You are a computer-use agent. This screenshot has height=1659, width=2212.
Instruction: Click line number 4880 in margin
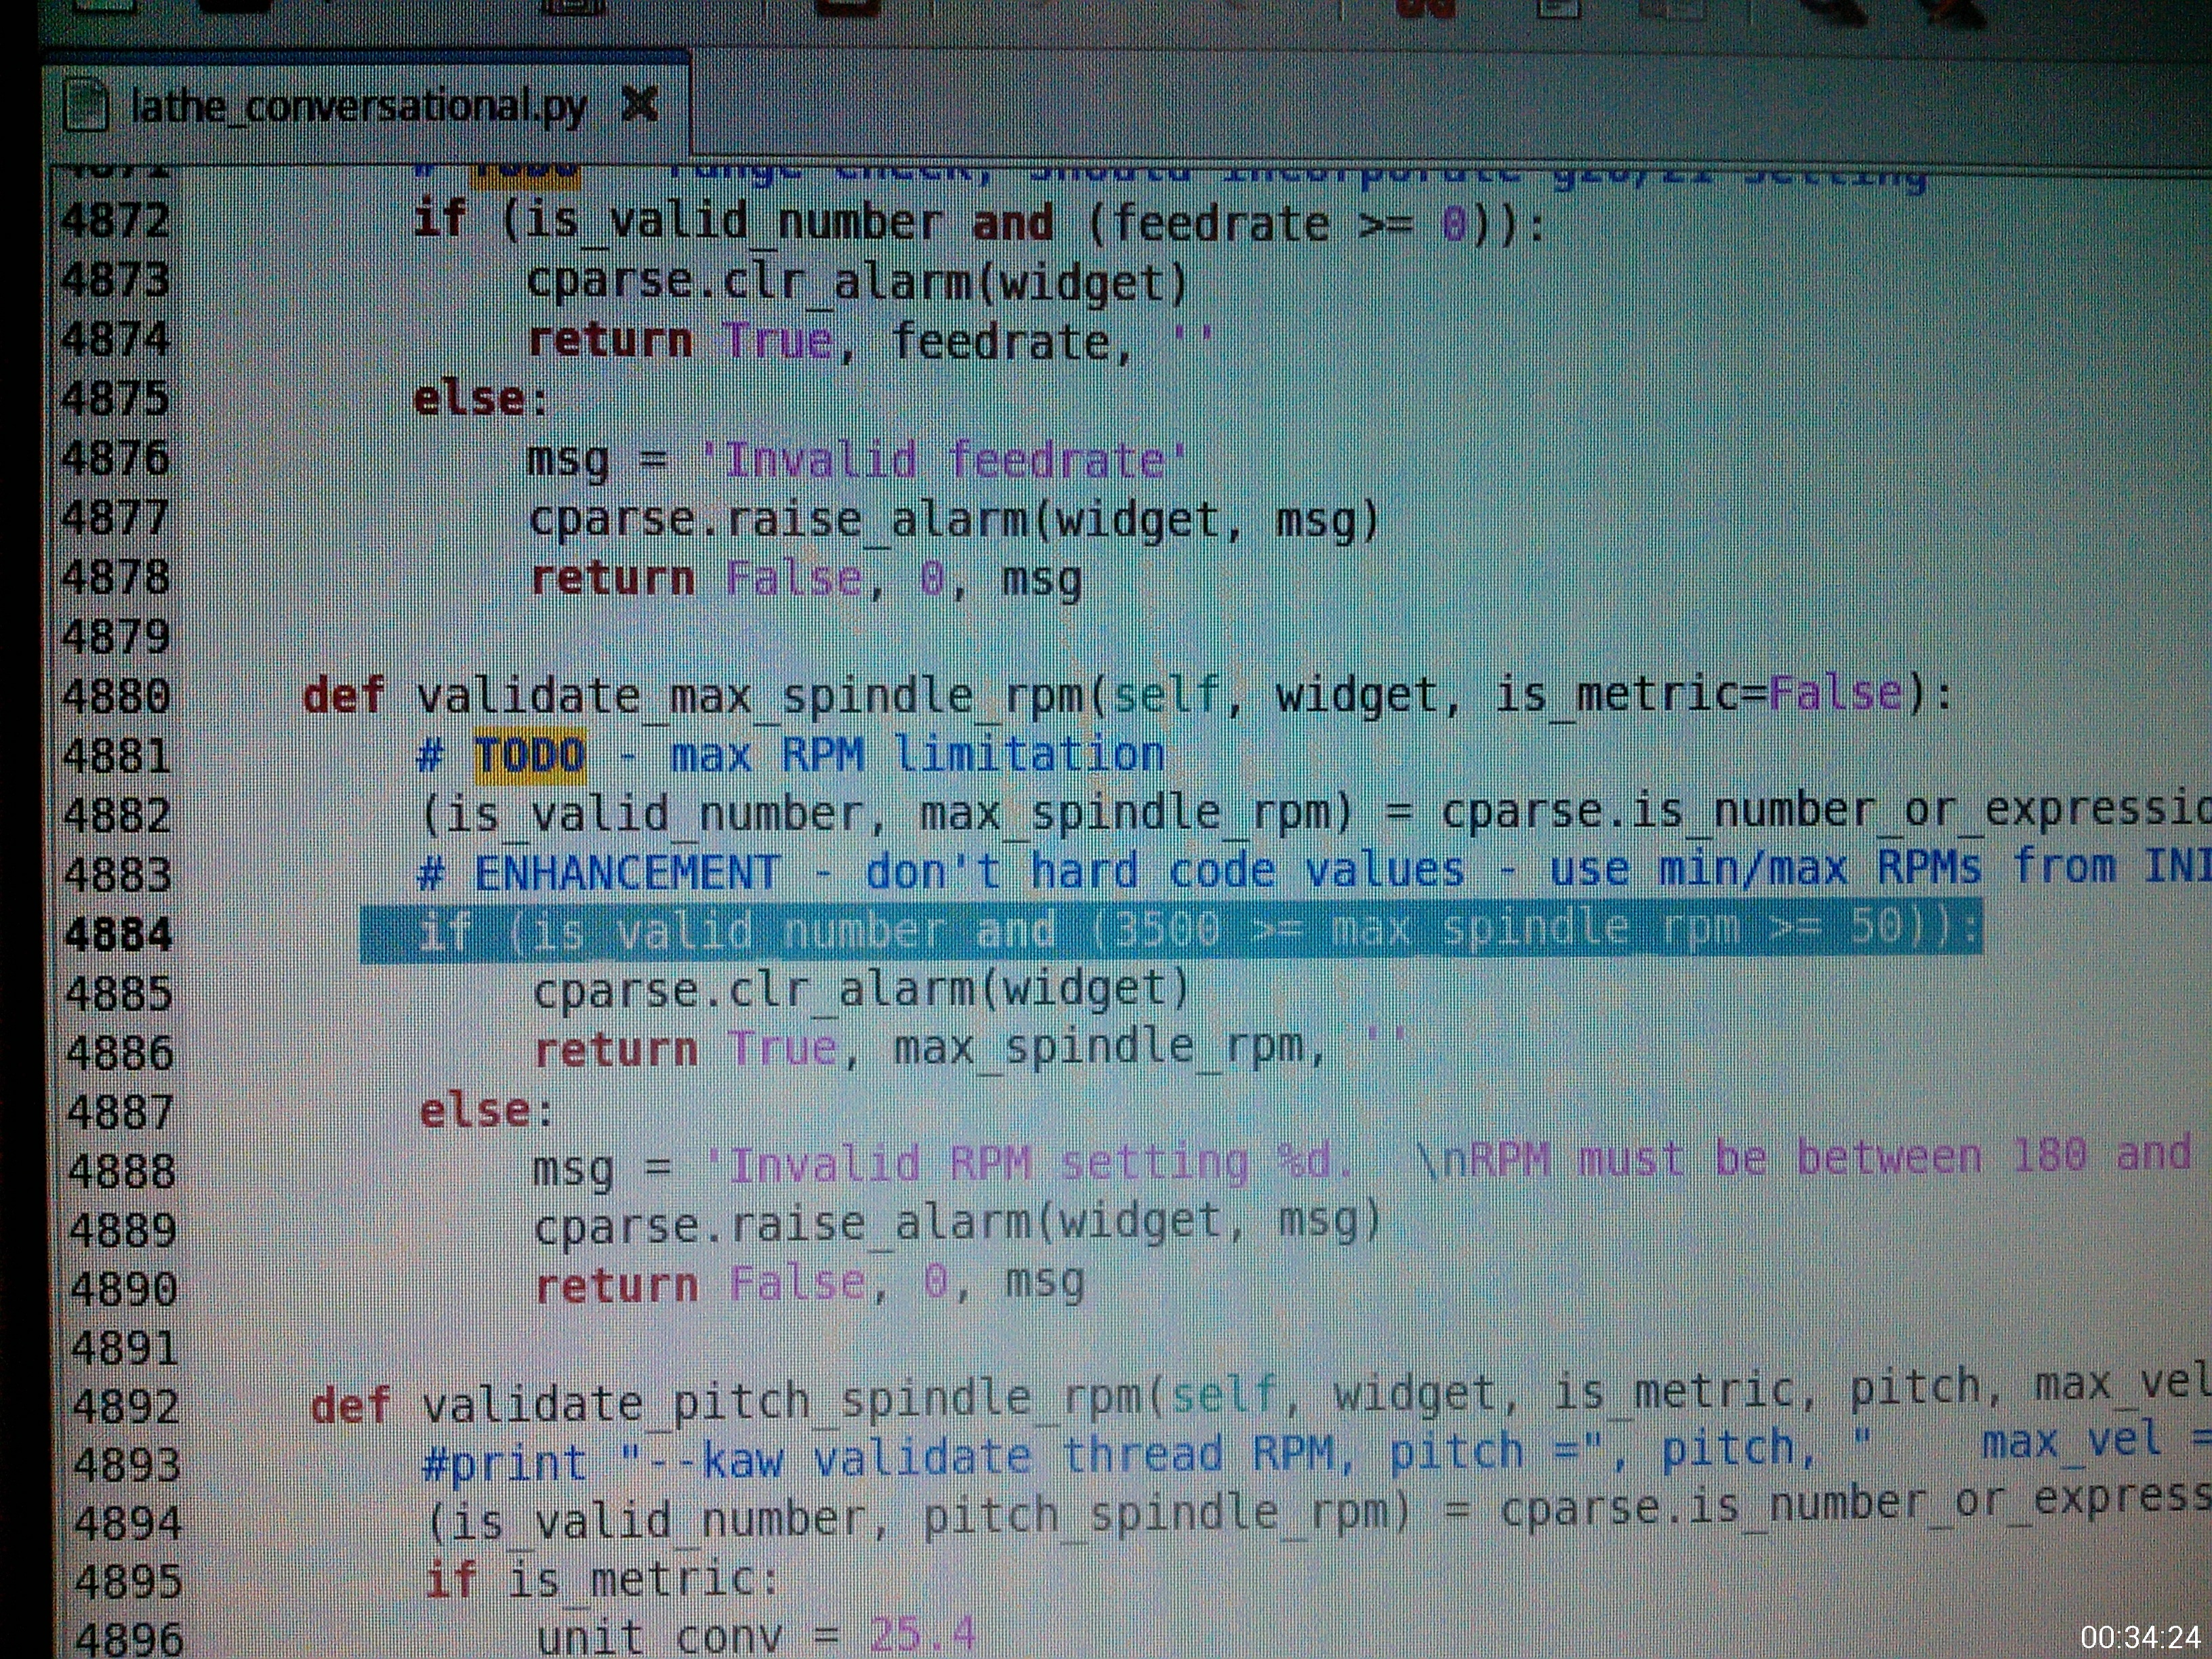(x=116, y=697)
